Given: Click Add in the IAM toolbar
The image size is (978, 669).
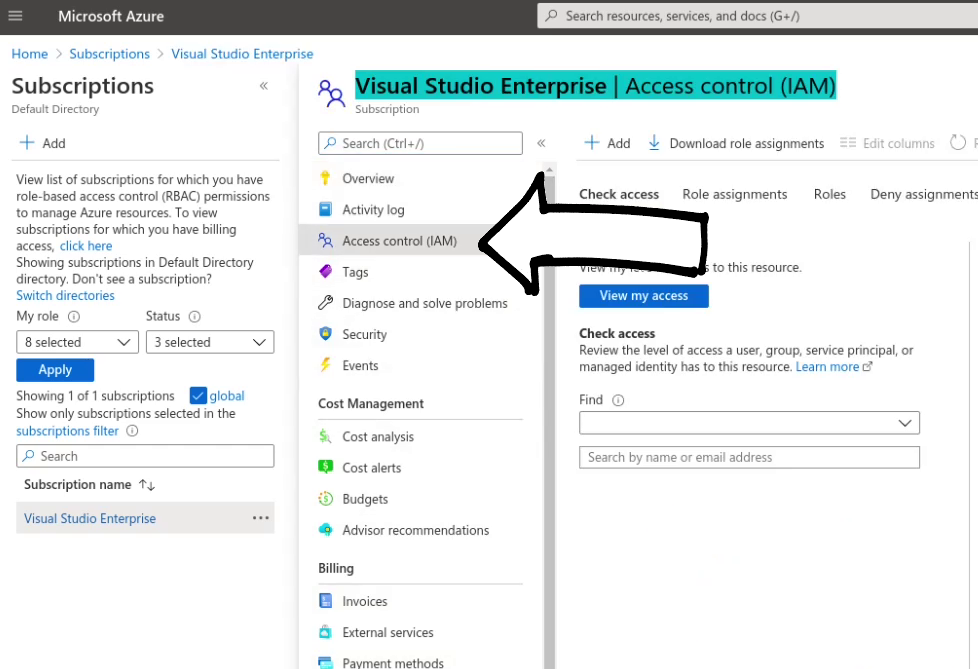Looking at the screenshot, I should click(607, 143).
